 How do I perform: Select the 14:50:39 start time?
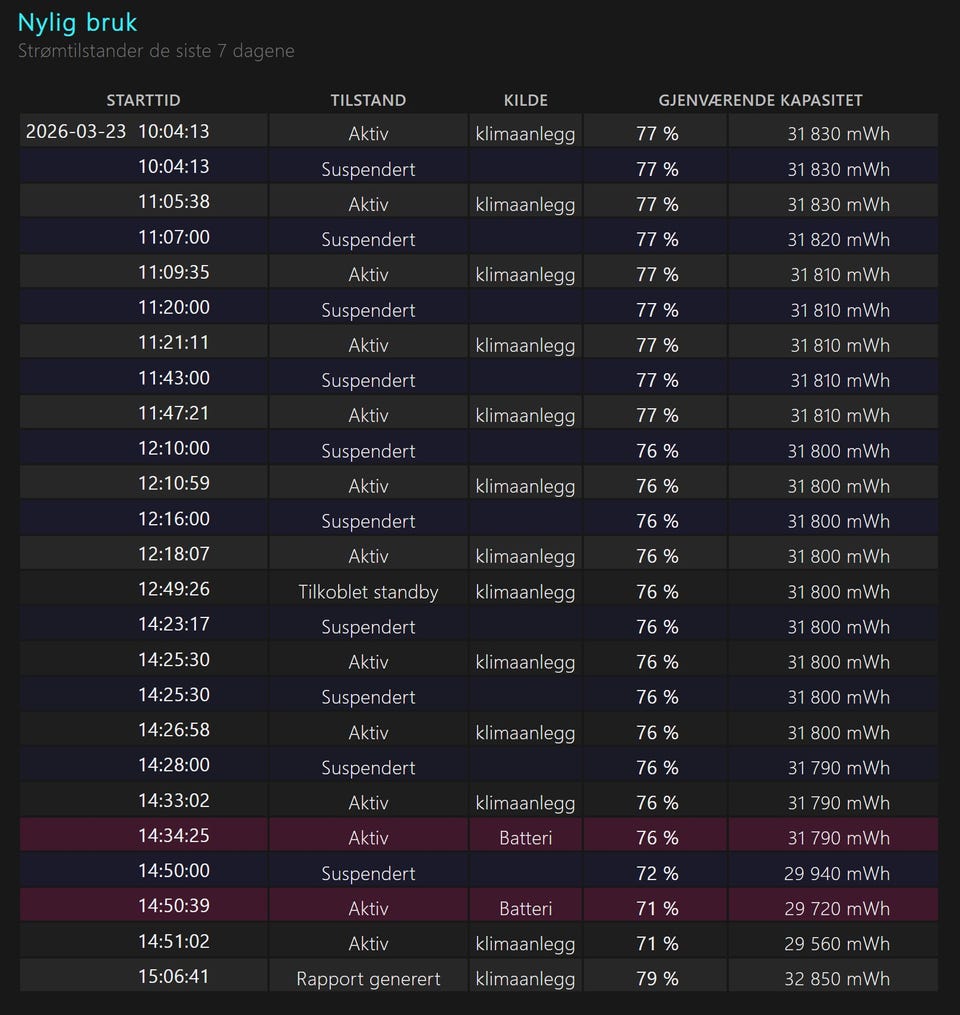[x=174, y=906]
